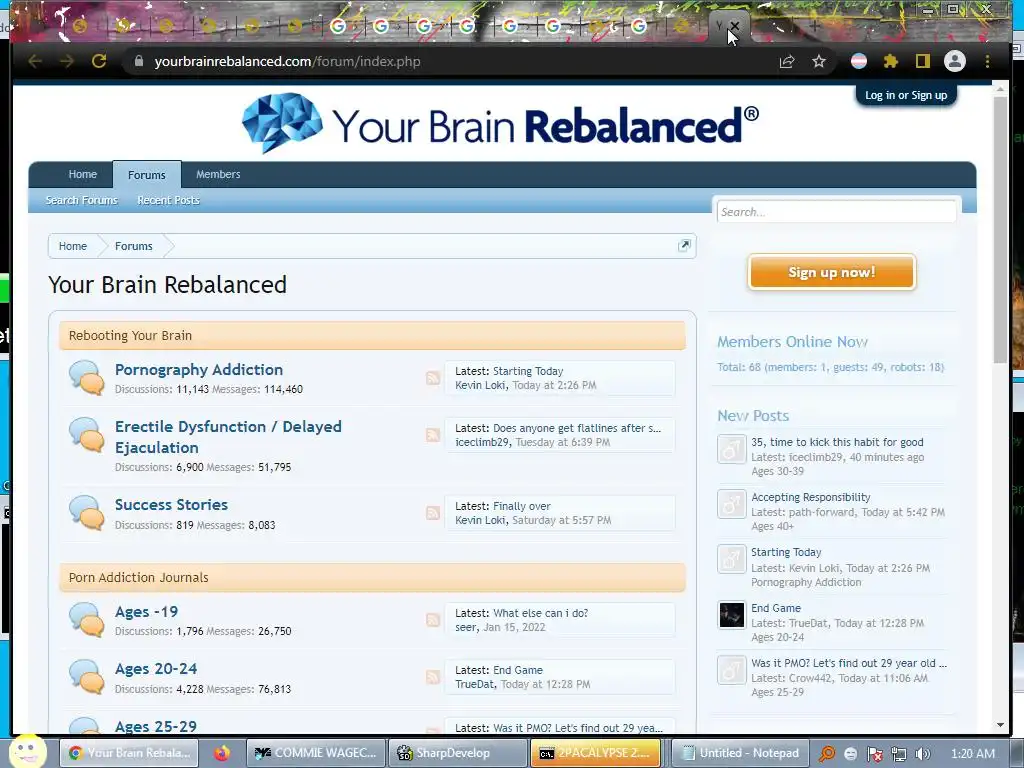Bookmark this page with star icon

[x=819, y=61]
